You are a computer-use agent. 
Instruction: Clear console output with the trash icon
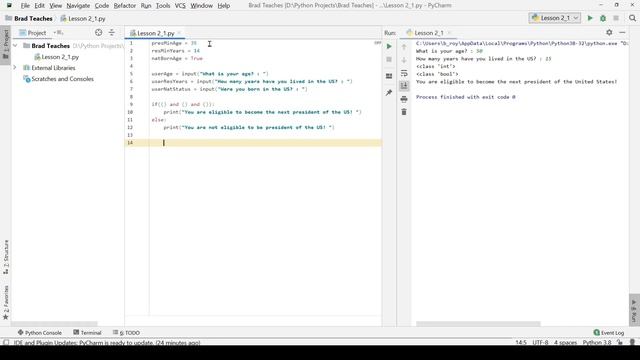pyautogui.click(x=404, y=112)
